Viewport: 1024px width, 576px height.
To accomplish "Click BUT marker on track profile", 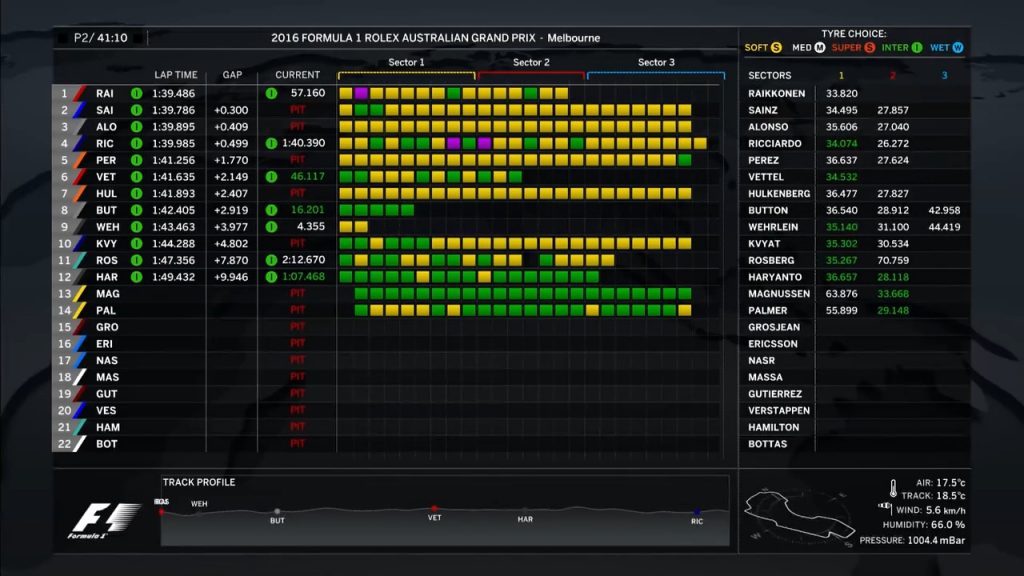I will pos(278,511).
